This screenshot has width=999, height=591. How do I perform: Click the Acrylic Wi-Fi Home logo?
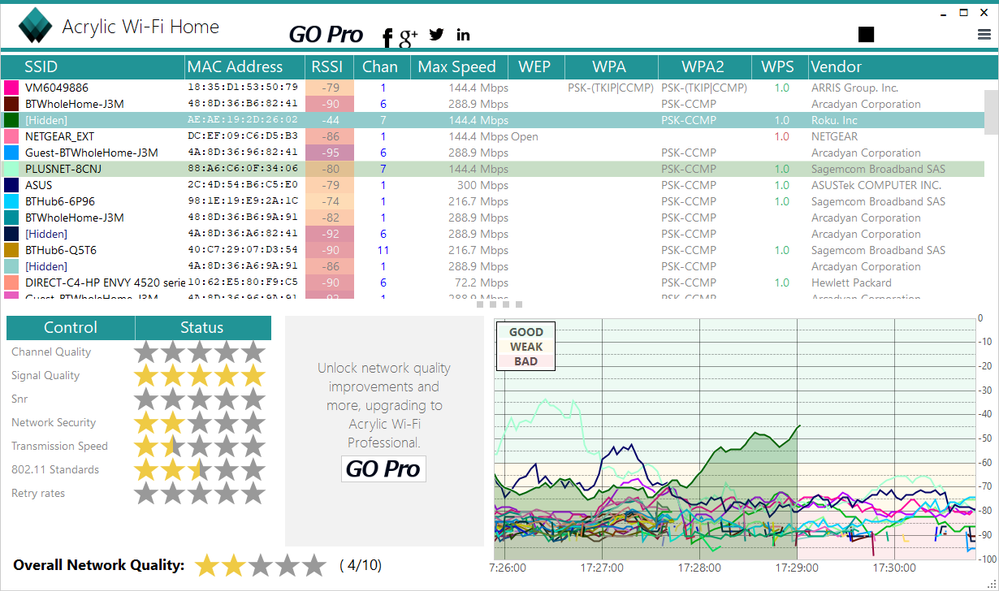[x=36, y=27]
